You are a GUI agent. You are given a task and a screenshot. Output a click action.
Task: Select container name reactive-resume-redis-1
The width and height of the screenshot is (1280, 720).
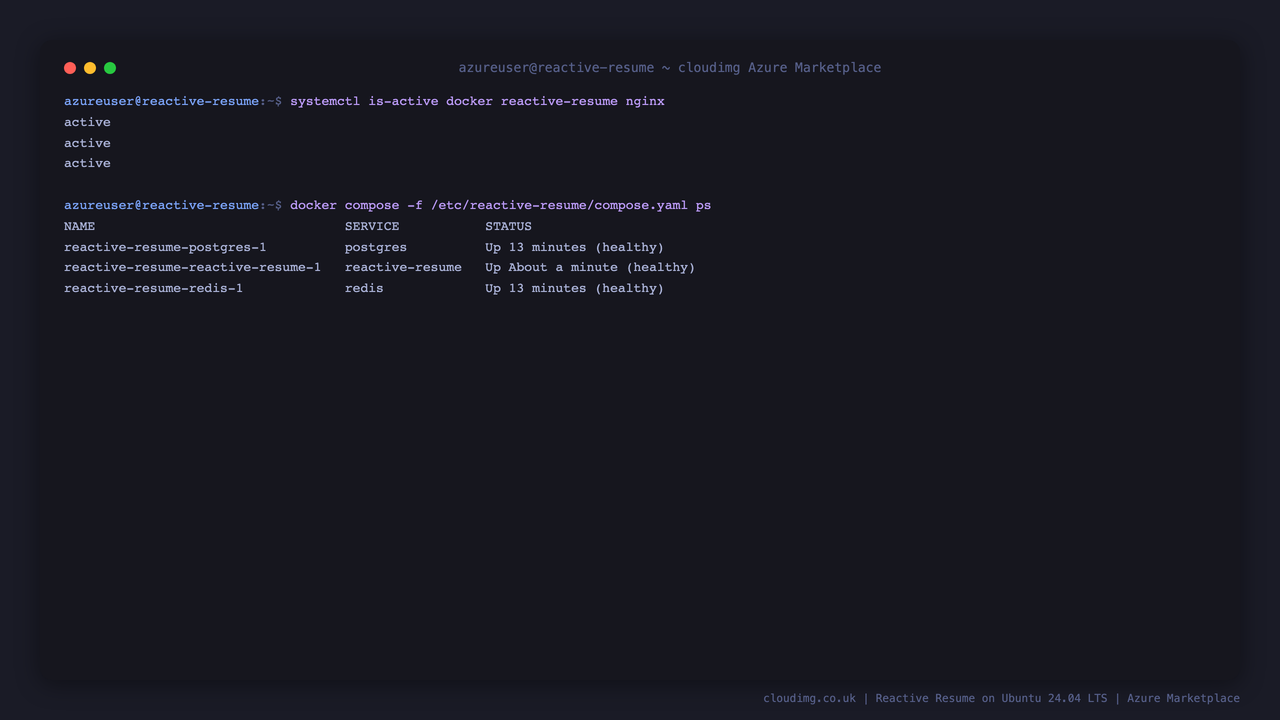tap(153, 288)
